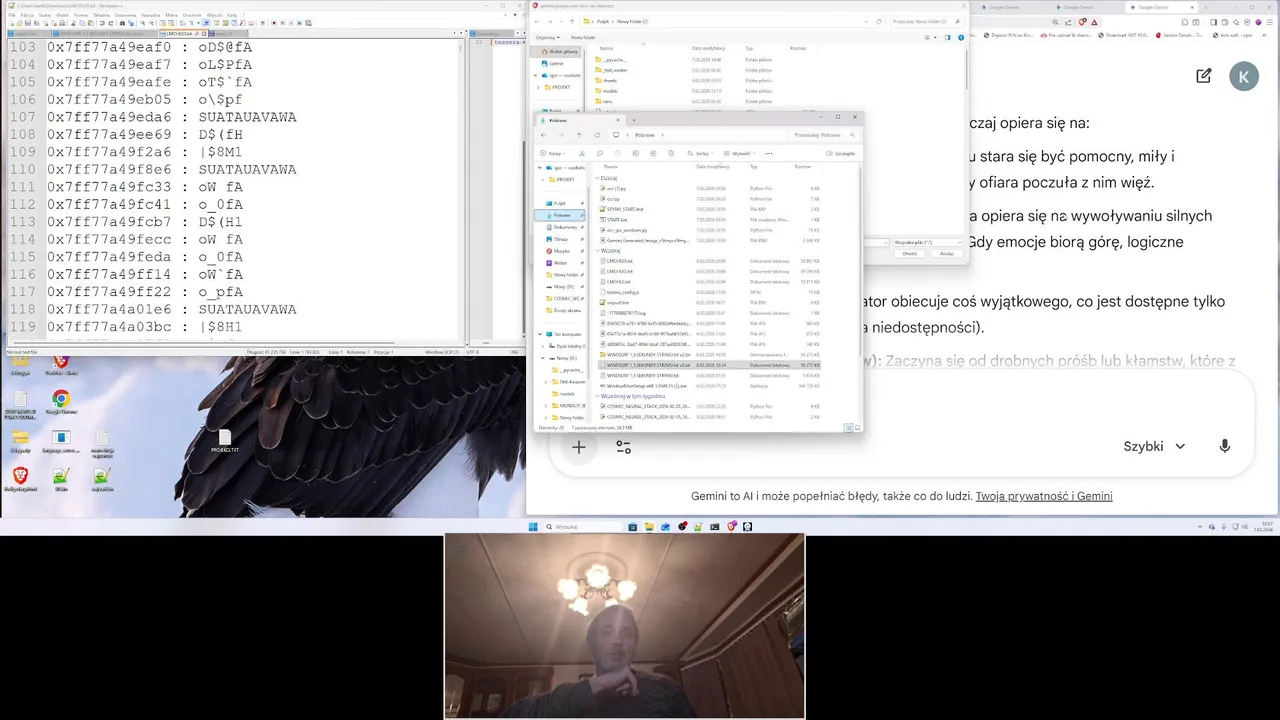The width and height of the screenshot is (1280, 720).
Task: Expand the Ten komputer node in the sidebar
Action: click(x=540, y=334)
